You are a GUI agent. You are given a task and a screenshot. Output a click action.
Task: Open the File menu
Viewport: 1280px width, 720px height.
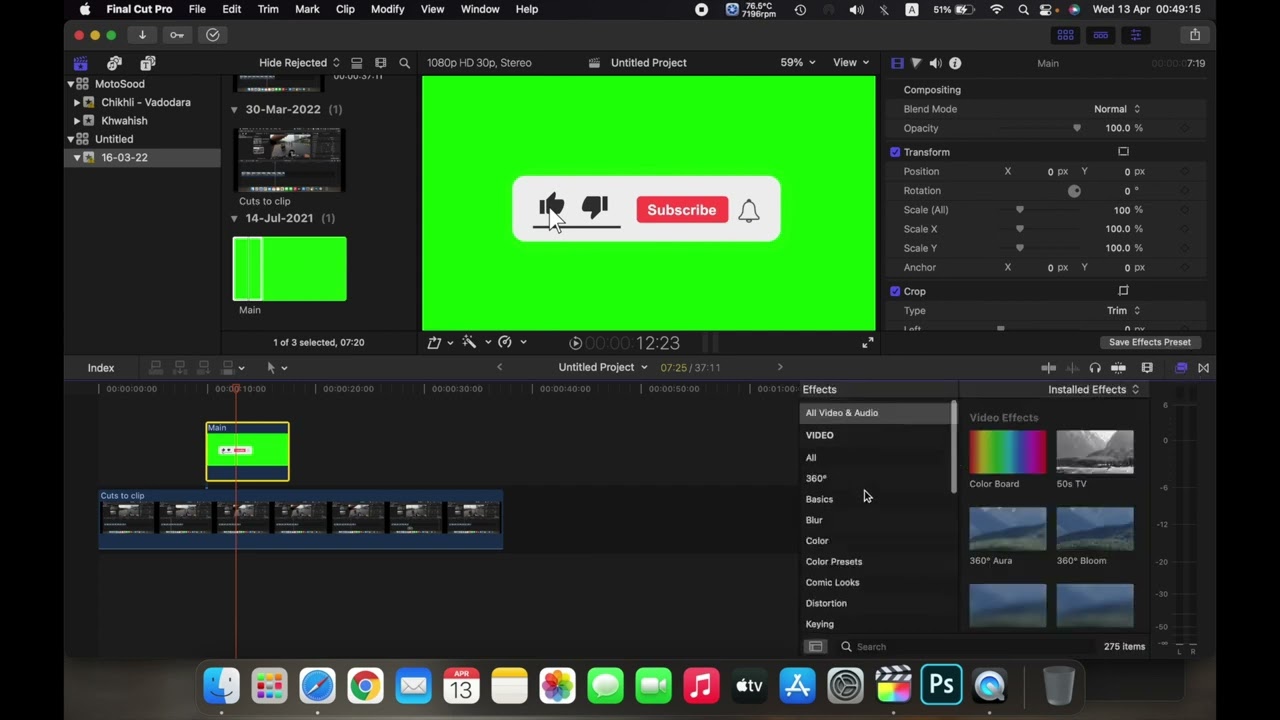(197, 9)
